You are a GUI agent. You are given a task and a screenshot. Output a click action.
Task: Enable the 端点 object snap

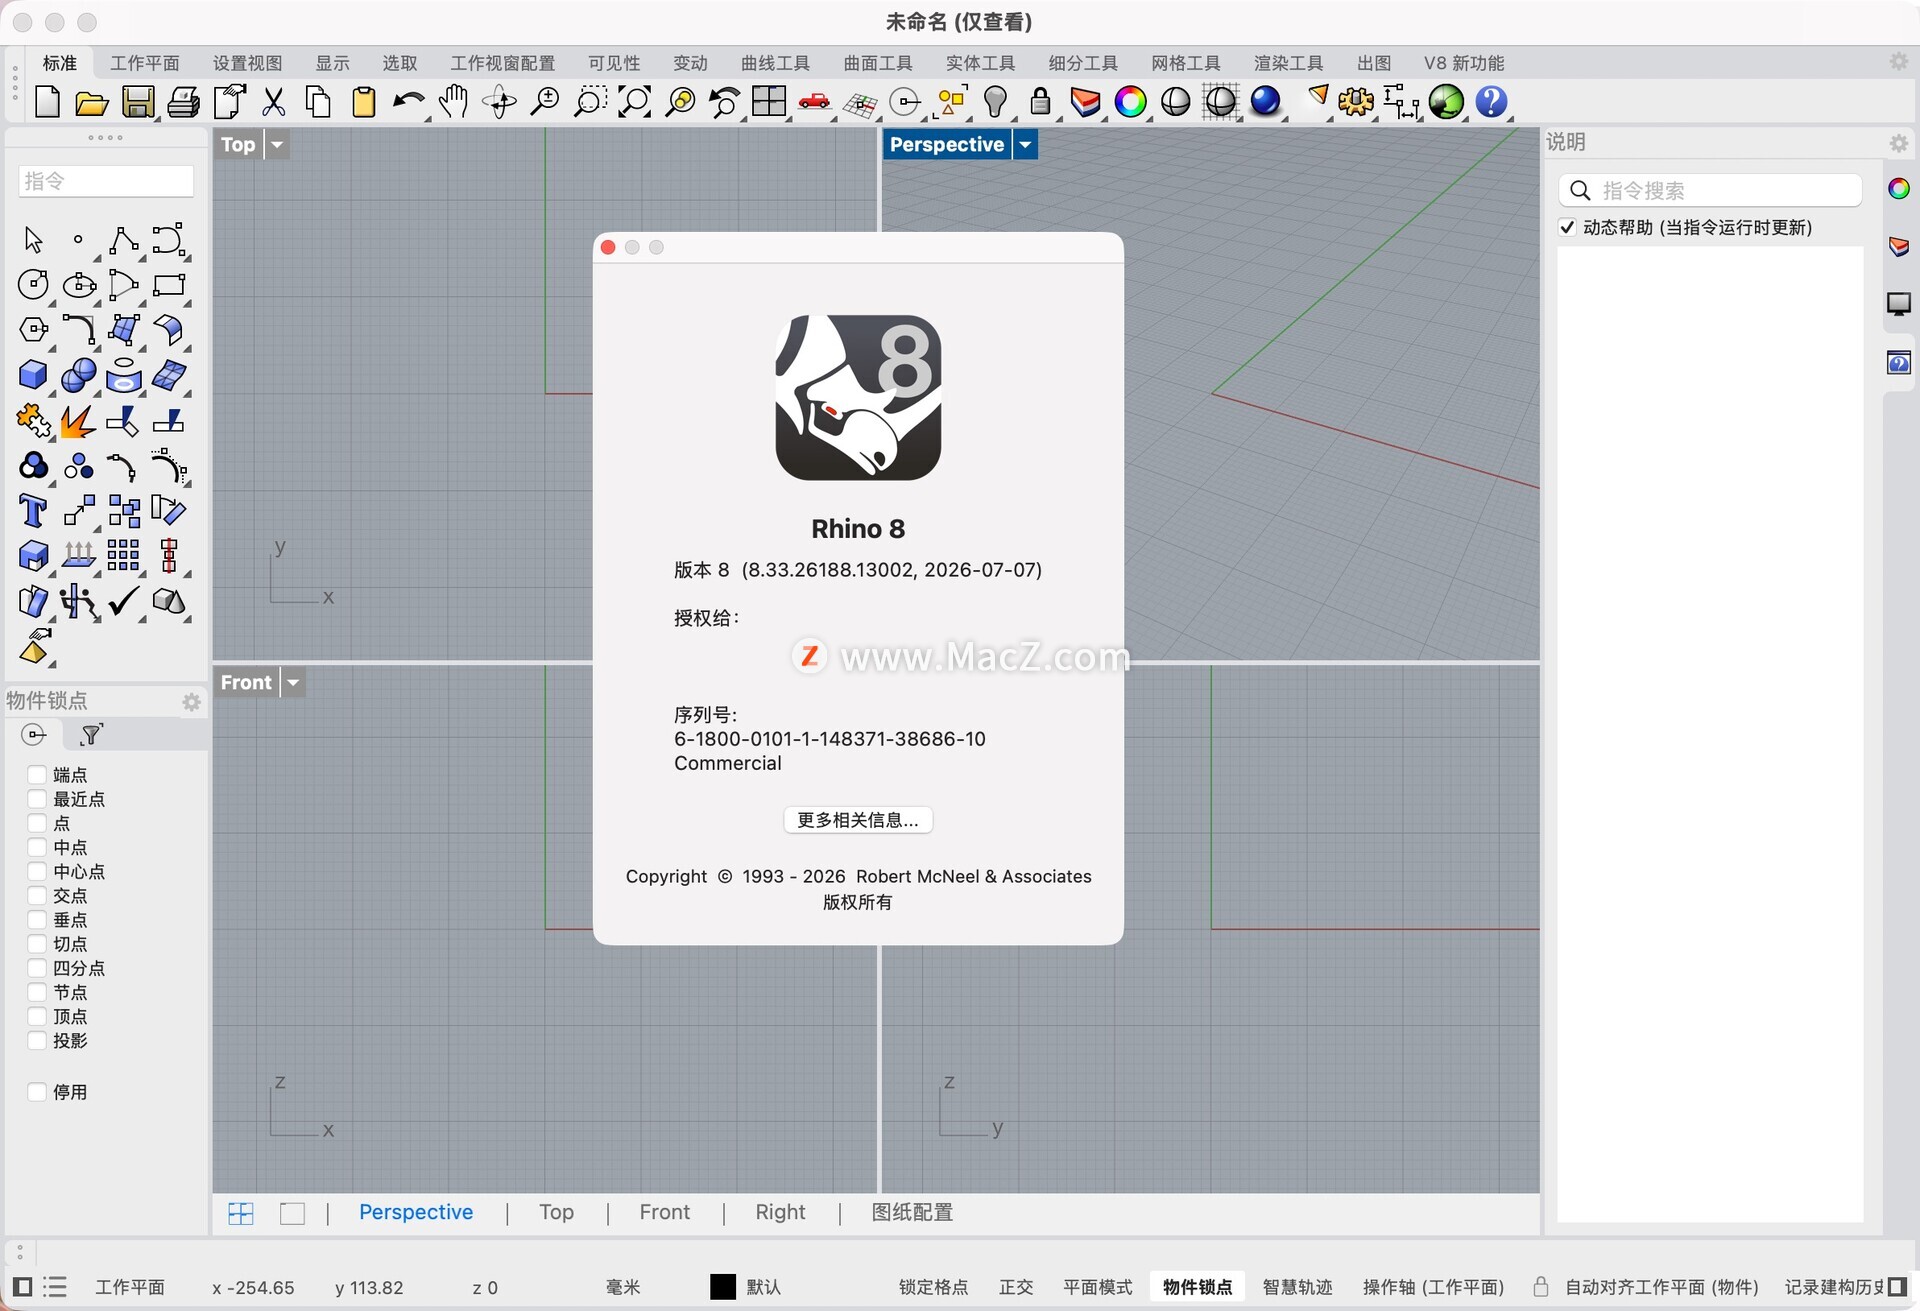[x=37, y=775]
